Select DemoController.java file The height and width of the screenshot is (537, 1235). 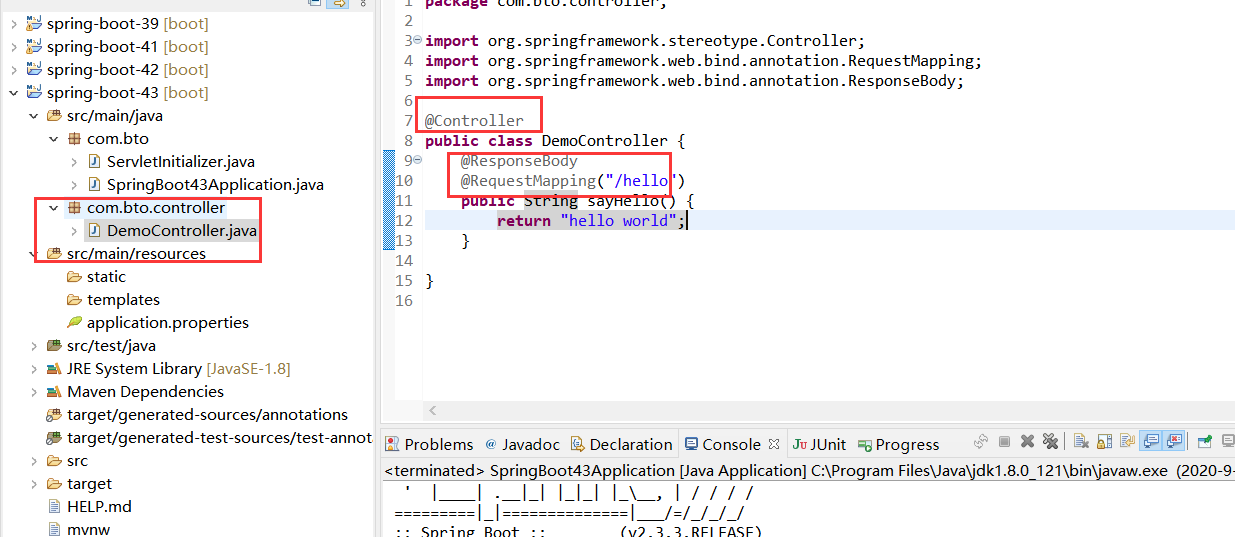[x=181, y=230]
